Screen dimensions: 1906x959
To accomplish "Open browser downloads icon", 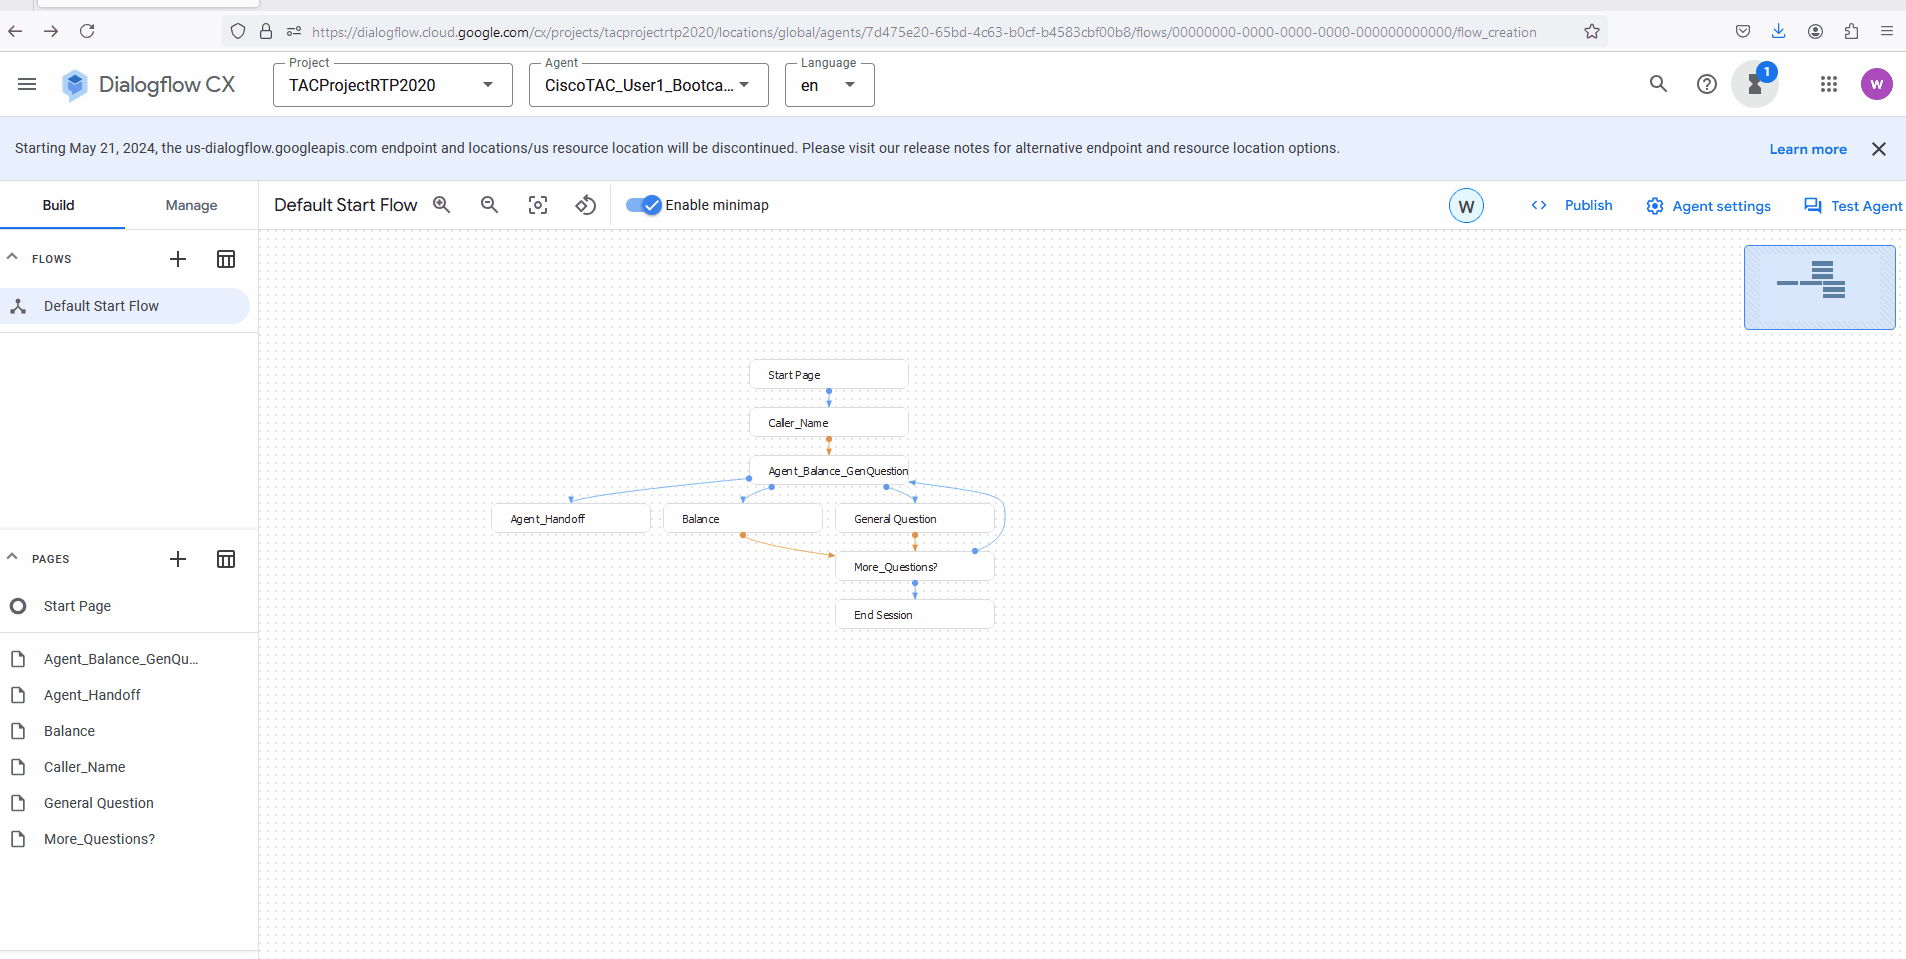I will pos(1779,31).
